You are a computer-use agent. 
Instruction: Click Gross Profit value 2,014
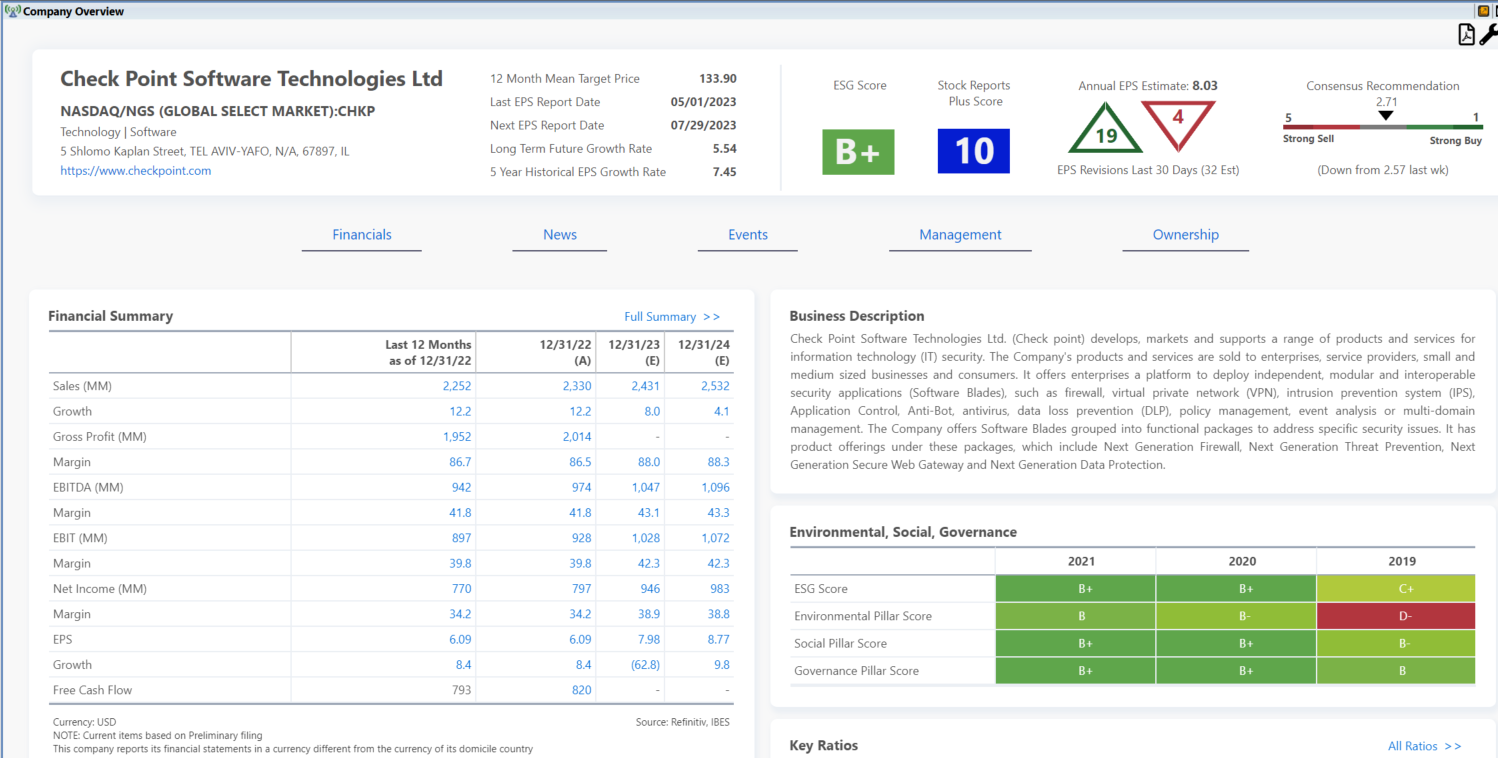click(x=577, y=437)
